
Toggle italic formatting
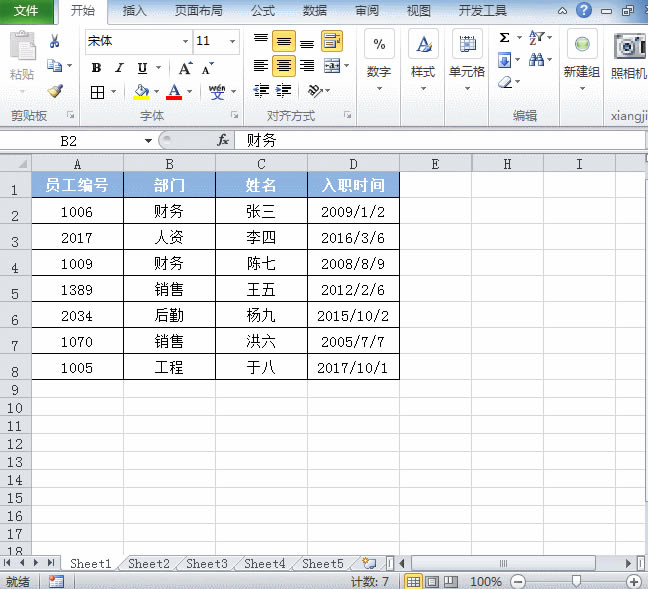(x=119, y=67)
